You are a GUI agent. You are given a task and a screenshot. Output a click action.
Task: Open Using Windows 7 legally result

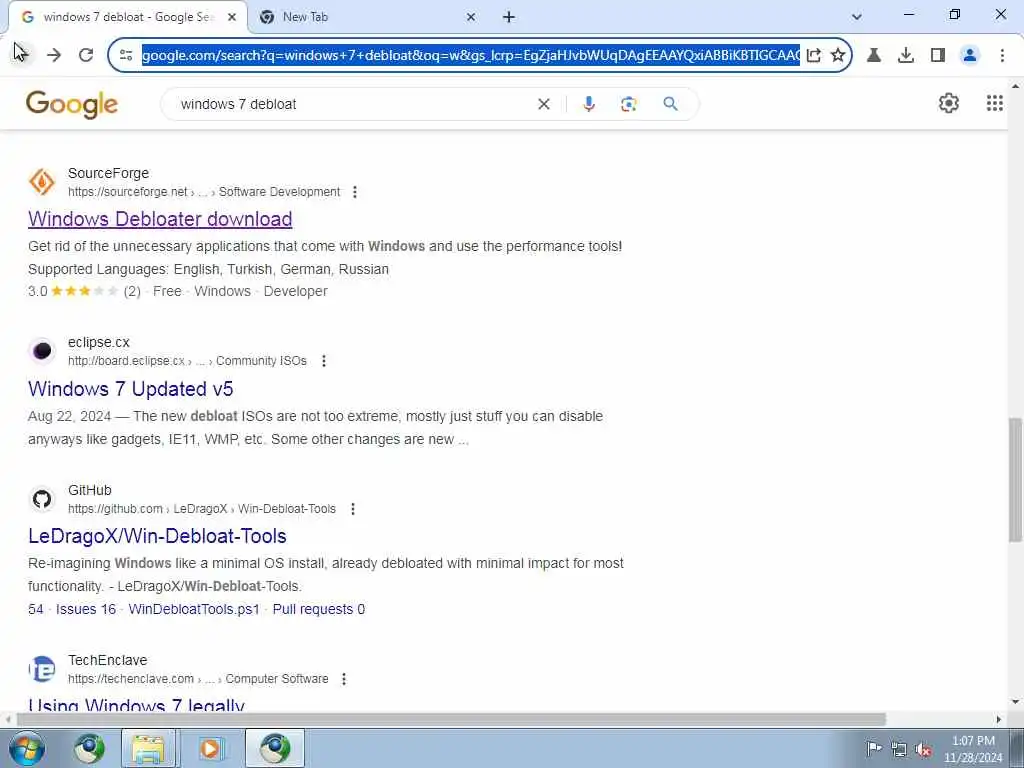(x=136, y=705)
